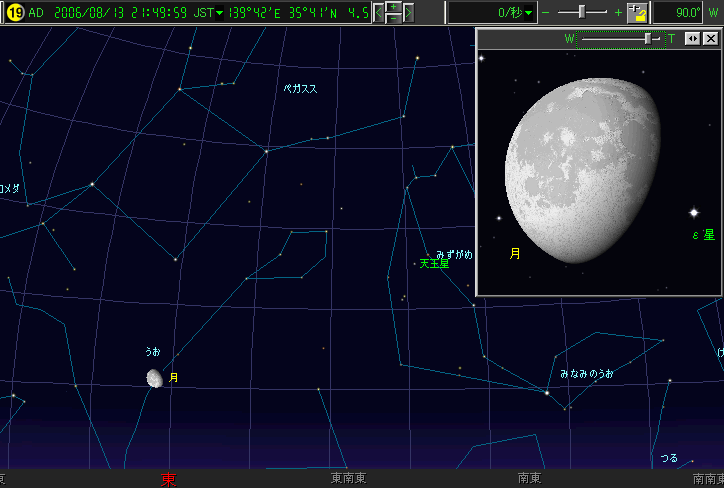Click the plus sign right of view slider
Viewport: 724px width, 488px height.
pyautogui.click(x=618, y=13)
